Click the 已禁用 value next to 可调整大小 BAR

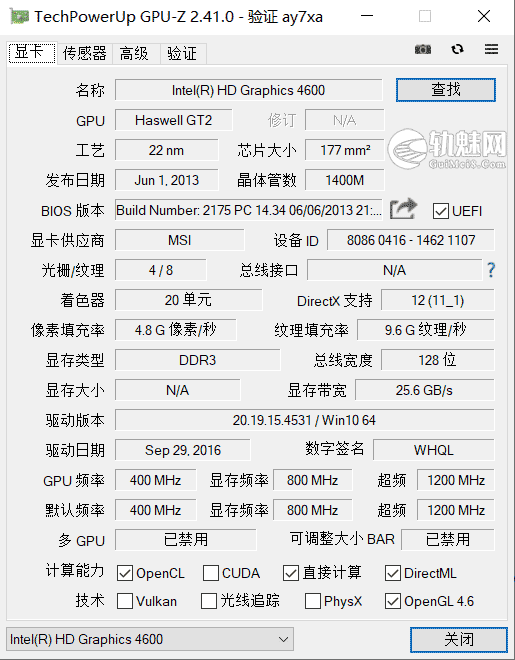(x=448, y=540)
